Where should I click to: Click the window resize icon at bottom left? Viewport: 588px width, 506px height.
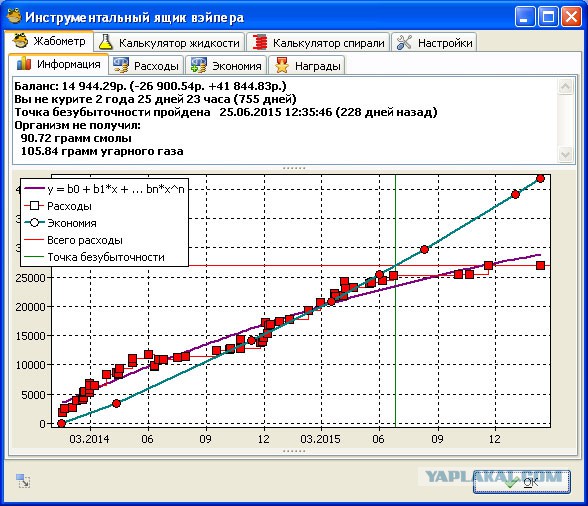(x=23, y=480)
